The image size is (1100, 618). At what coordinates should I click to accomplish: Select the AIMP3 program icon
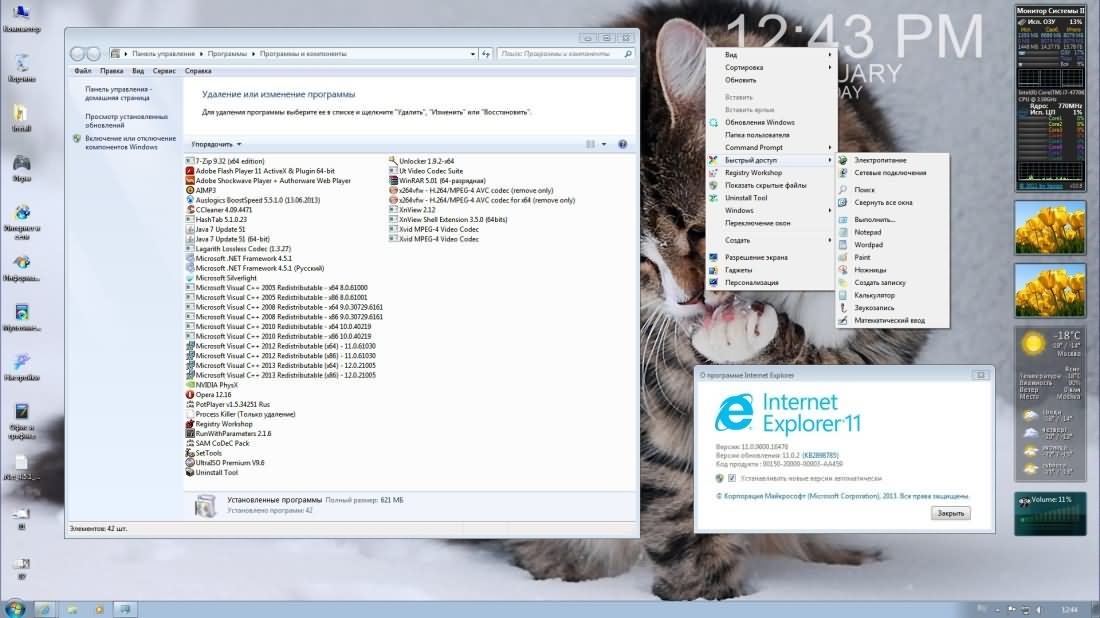(x=189, y=190)
